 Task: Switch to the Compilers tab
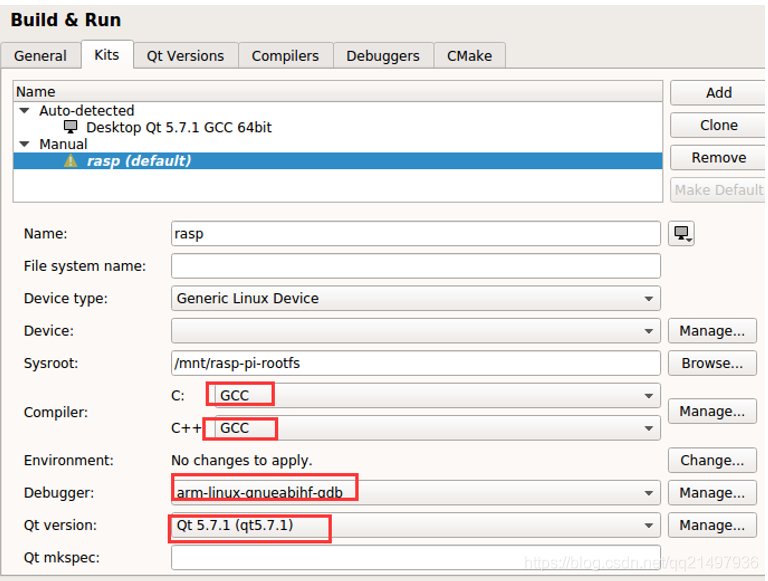pos(285,56)
